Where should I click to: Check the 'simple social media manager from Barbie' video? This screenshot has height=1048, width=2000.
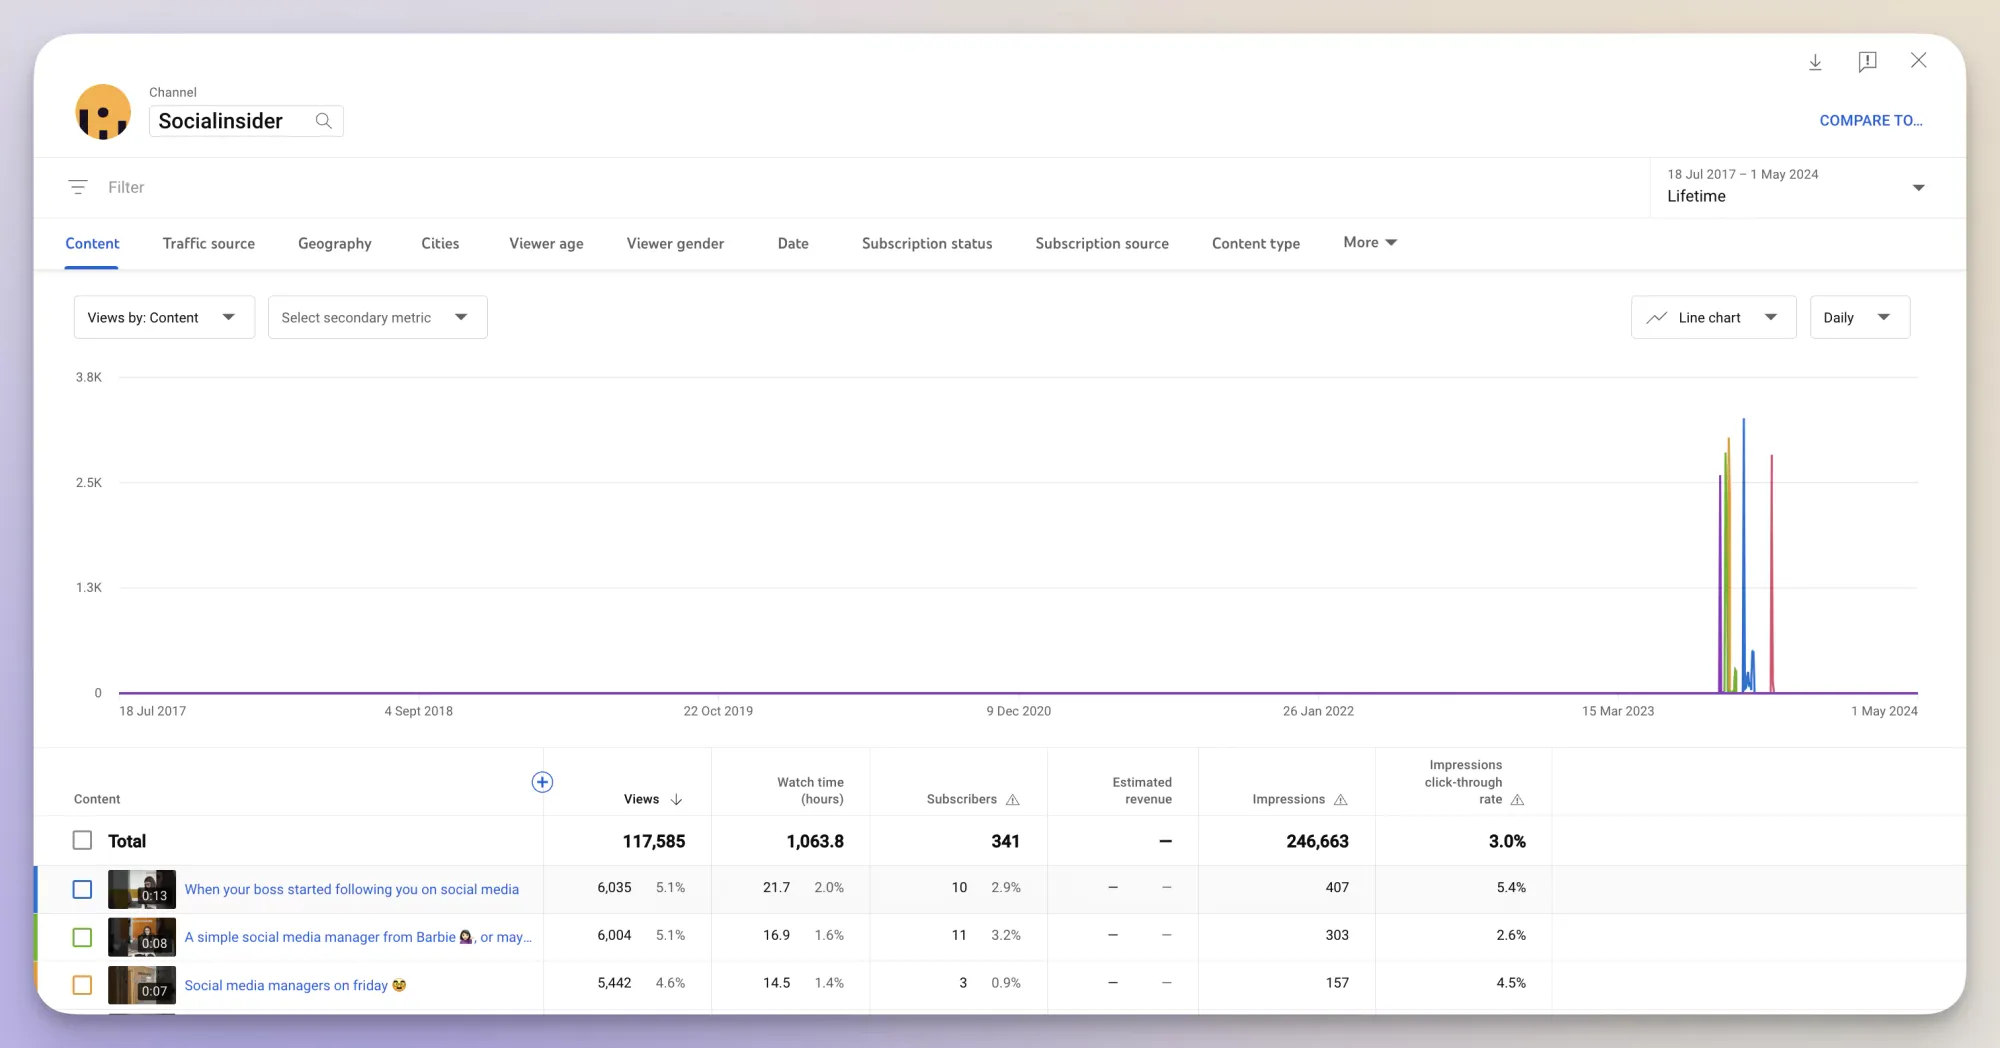(82, 937)
